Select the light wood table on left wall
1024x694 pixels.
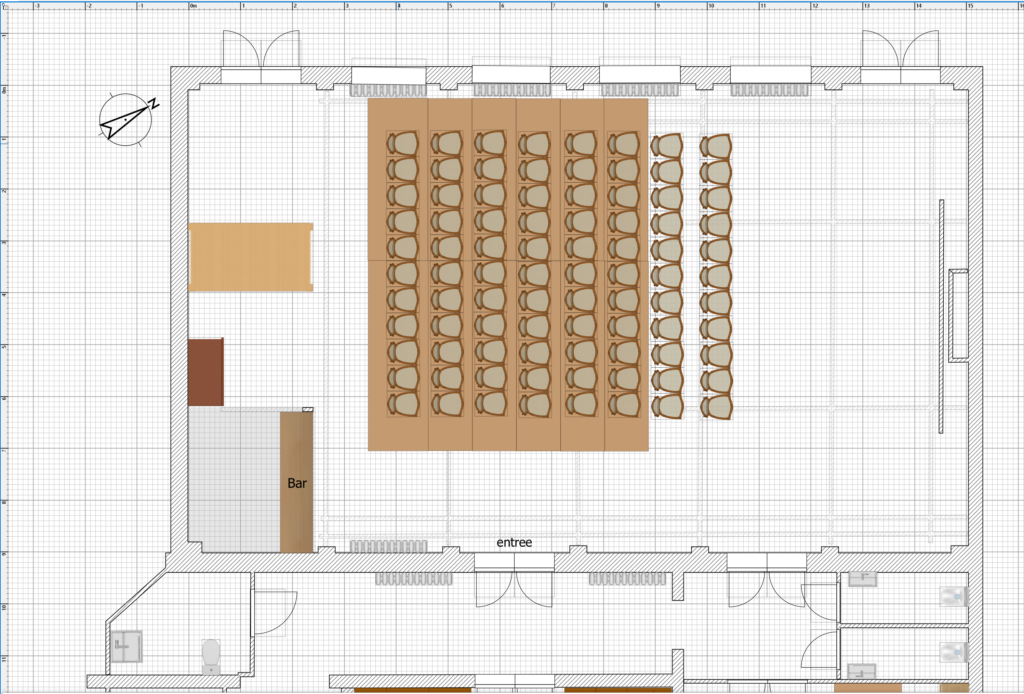pyautogui.click(x=250, y=257)
